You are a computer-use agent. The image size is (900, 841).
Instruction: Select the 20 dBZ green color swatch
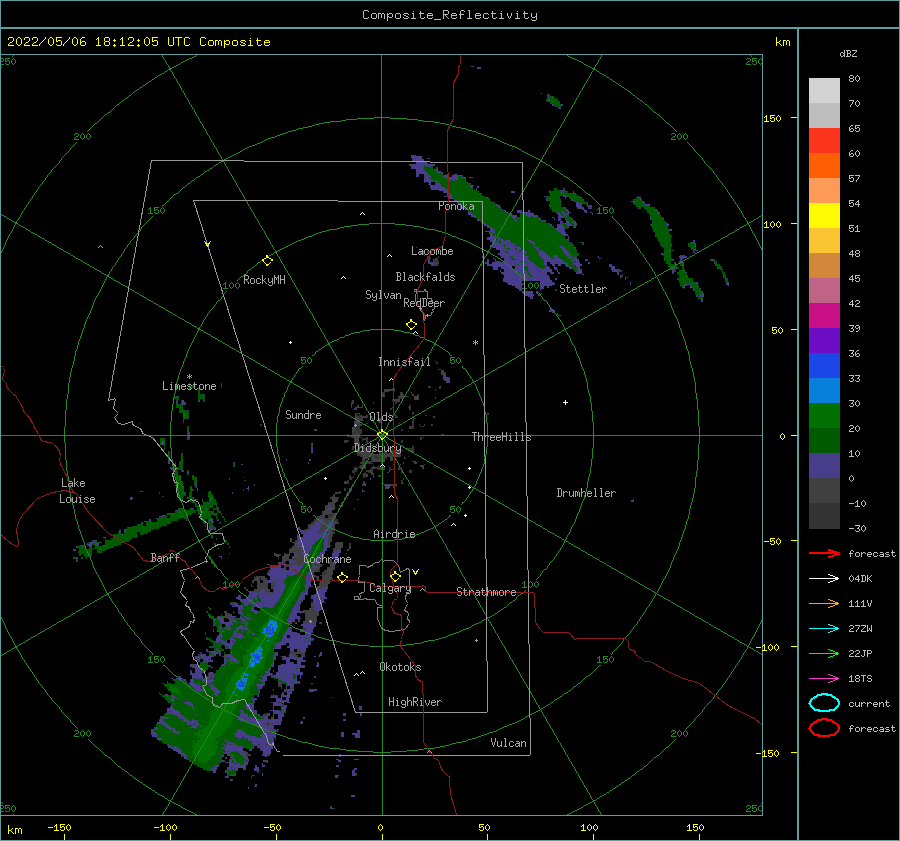824,416
